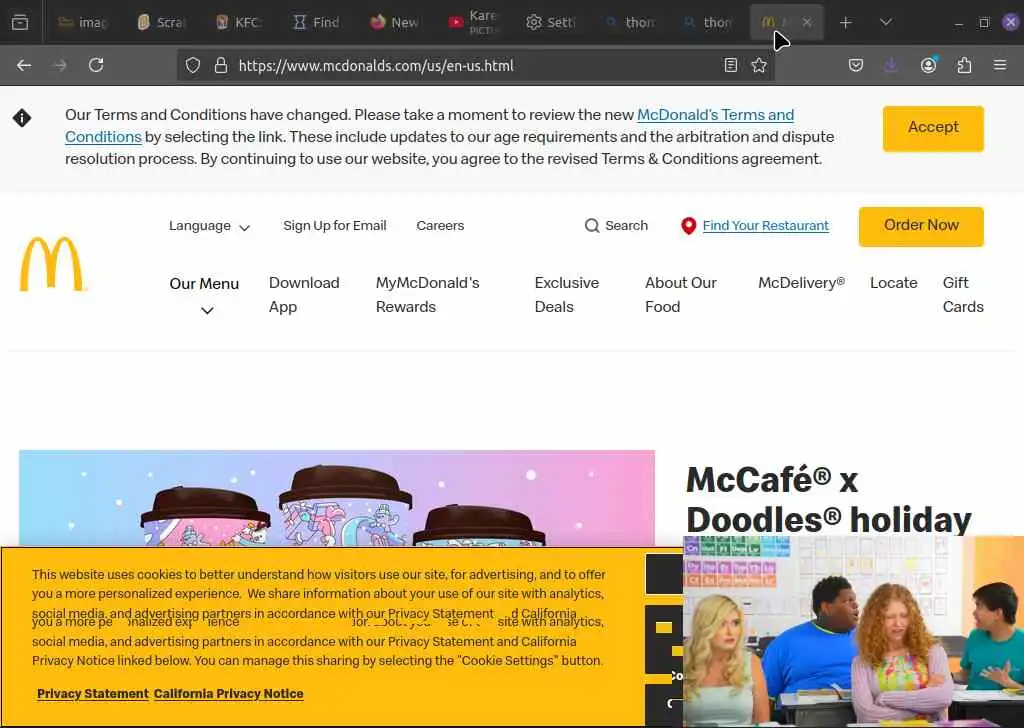Viewport: 1024px width, 728px height.
Task: Click the McDonald's golden arches logo
Action: click(x=52, y=264)
